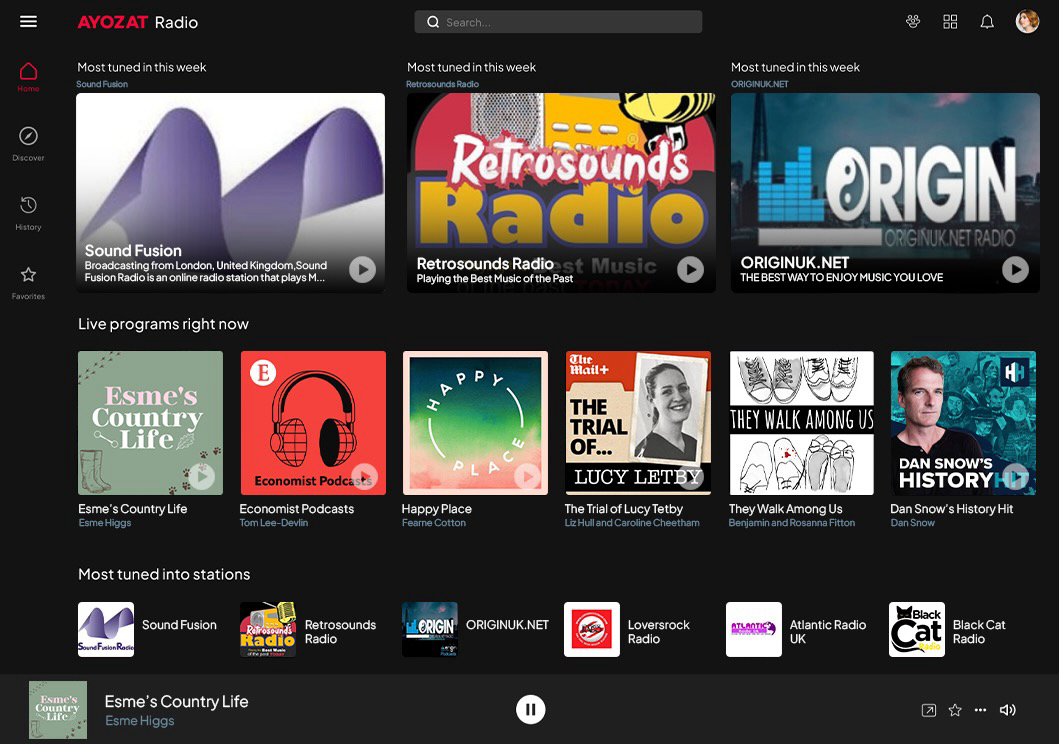The width and height of the screenshot is (1059, 744).
Task: Select Loversrock Radio station name
Action: pyautogui.click(x=658, y=632)
